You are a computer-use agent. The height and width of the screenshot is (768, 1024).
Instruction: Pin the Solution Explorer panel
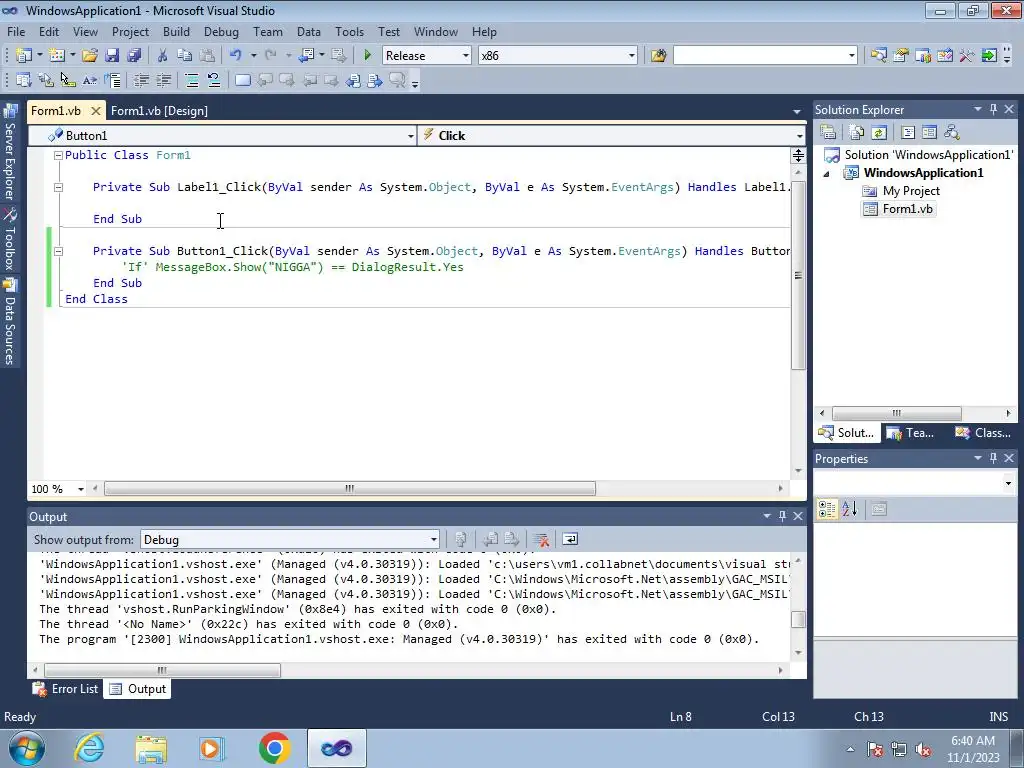coord(993,110)
